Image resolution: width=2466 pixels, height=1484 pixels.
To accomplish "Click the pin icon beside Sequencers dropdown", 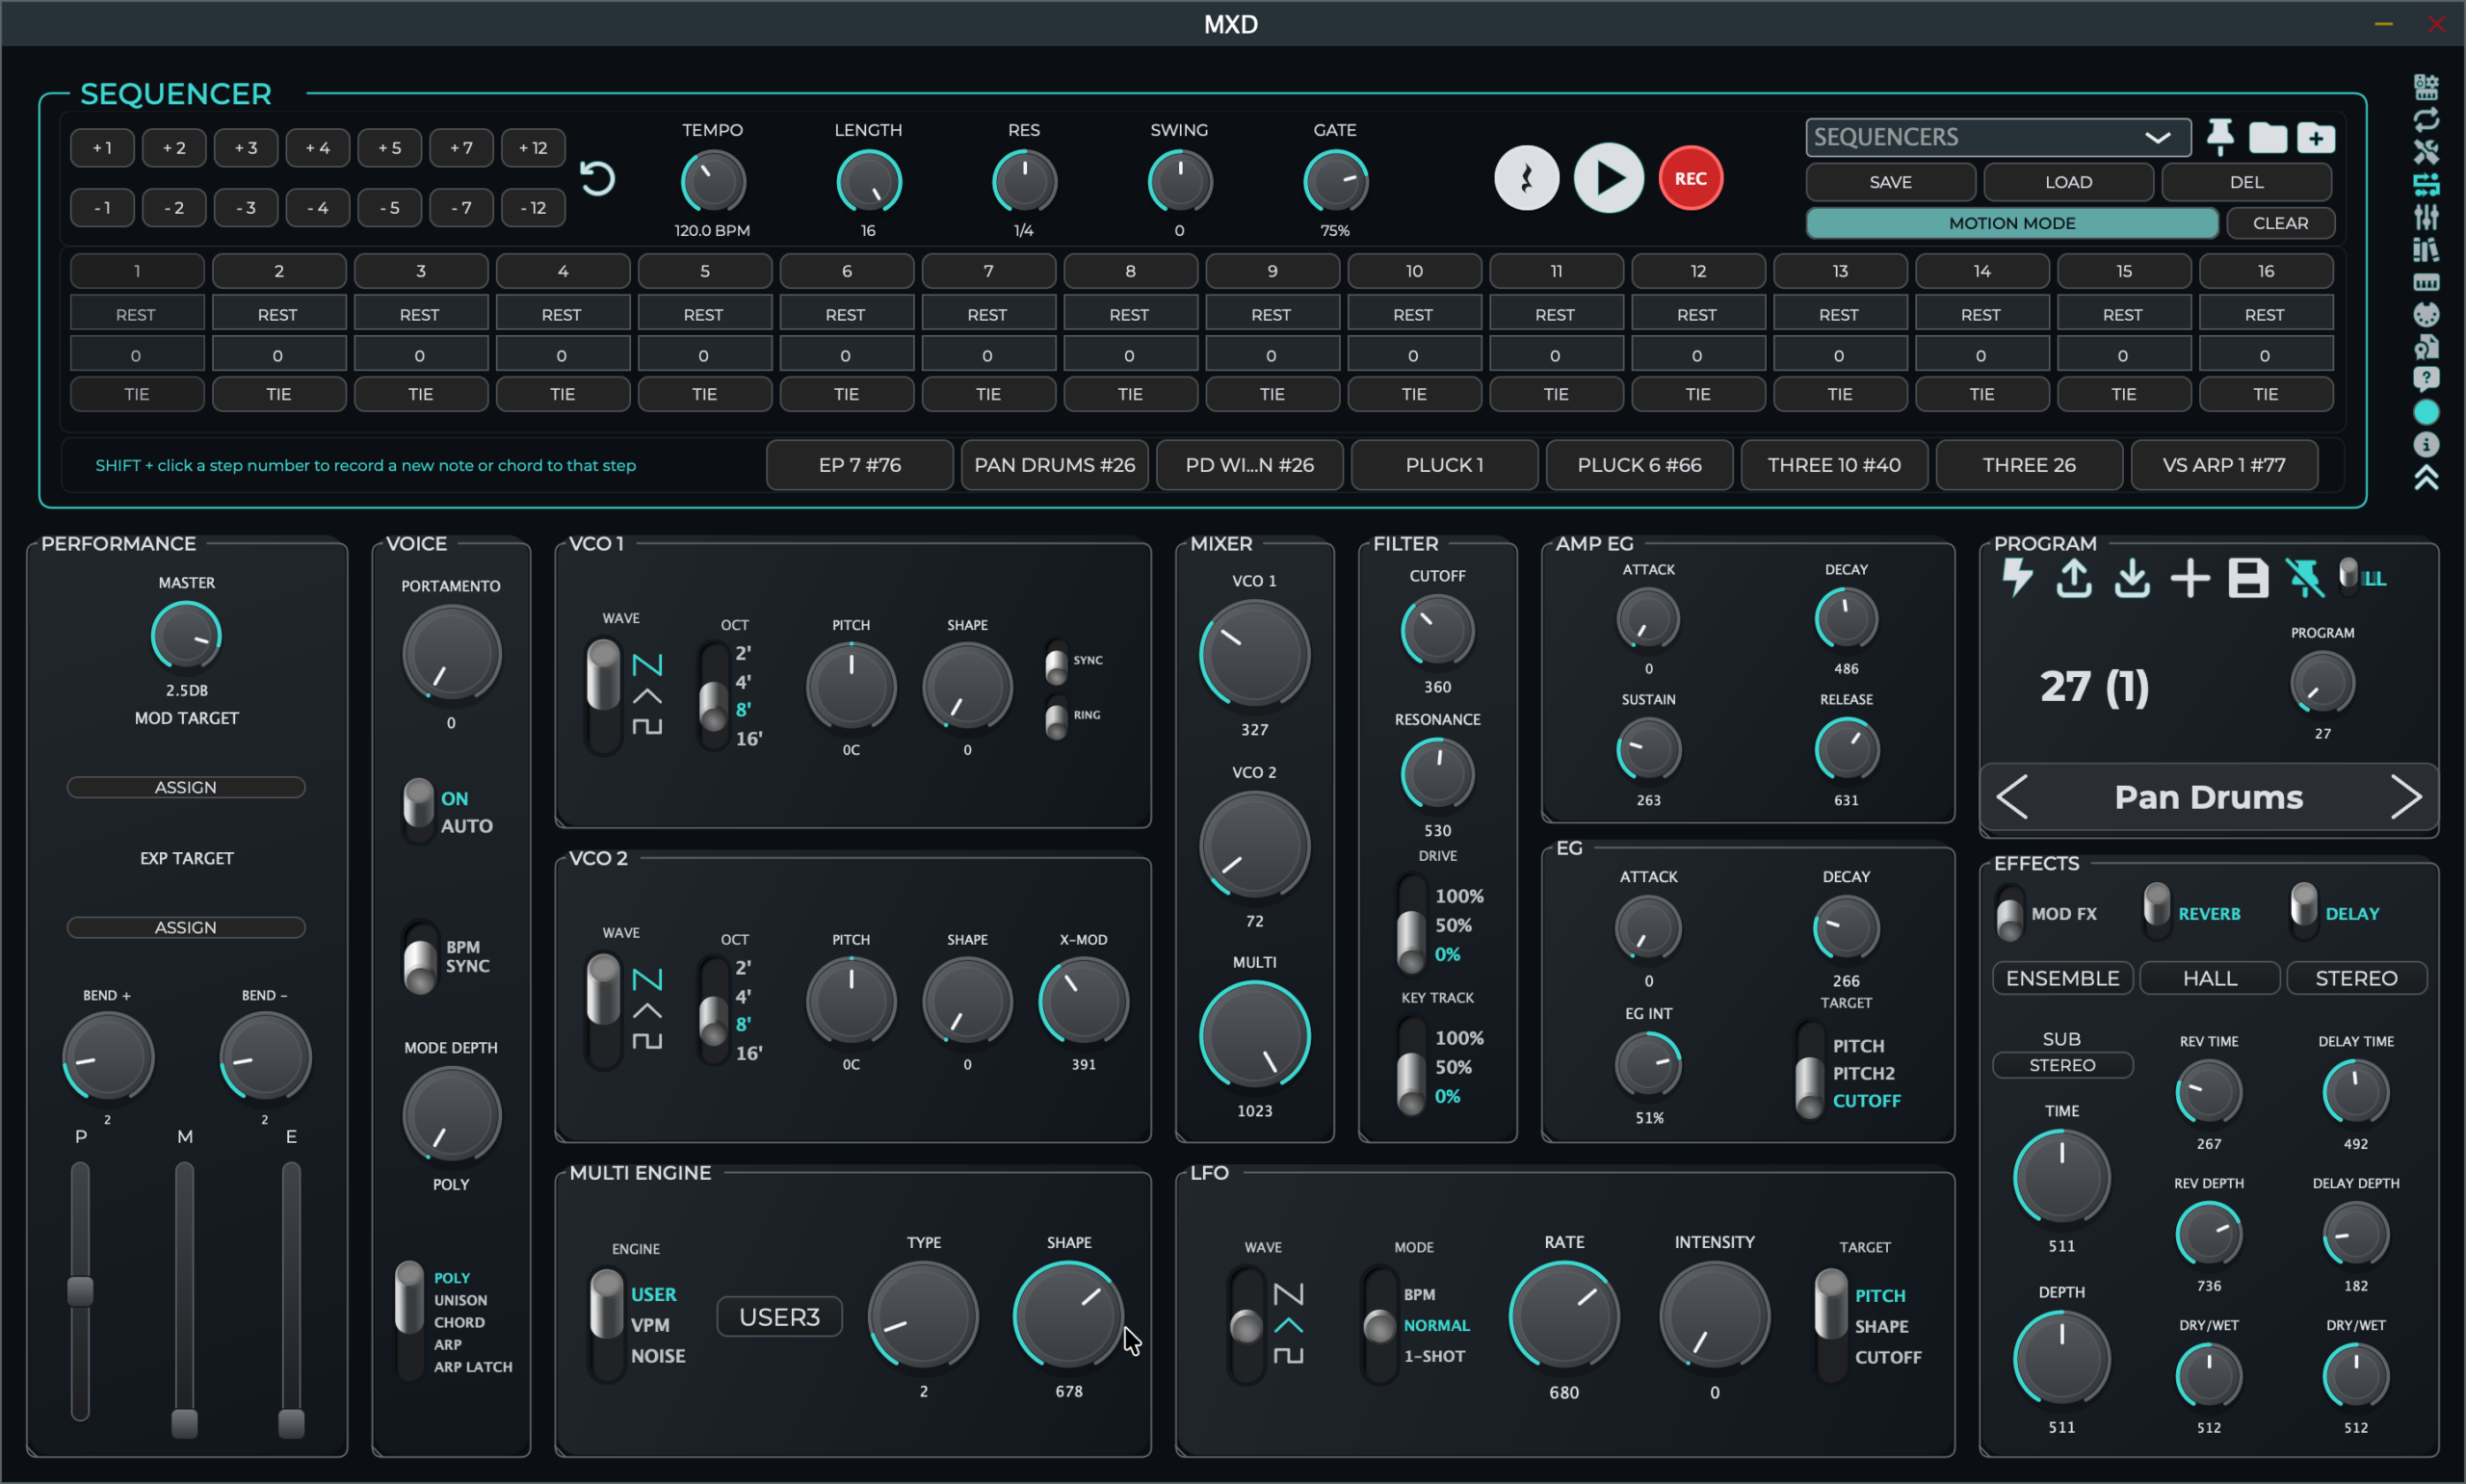I will click(x=2220, y=137).
